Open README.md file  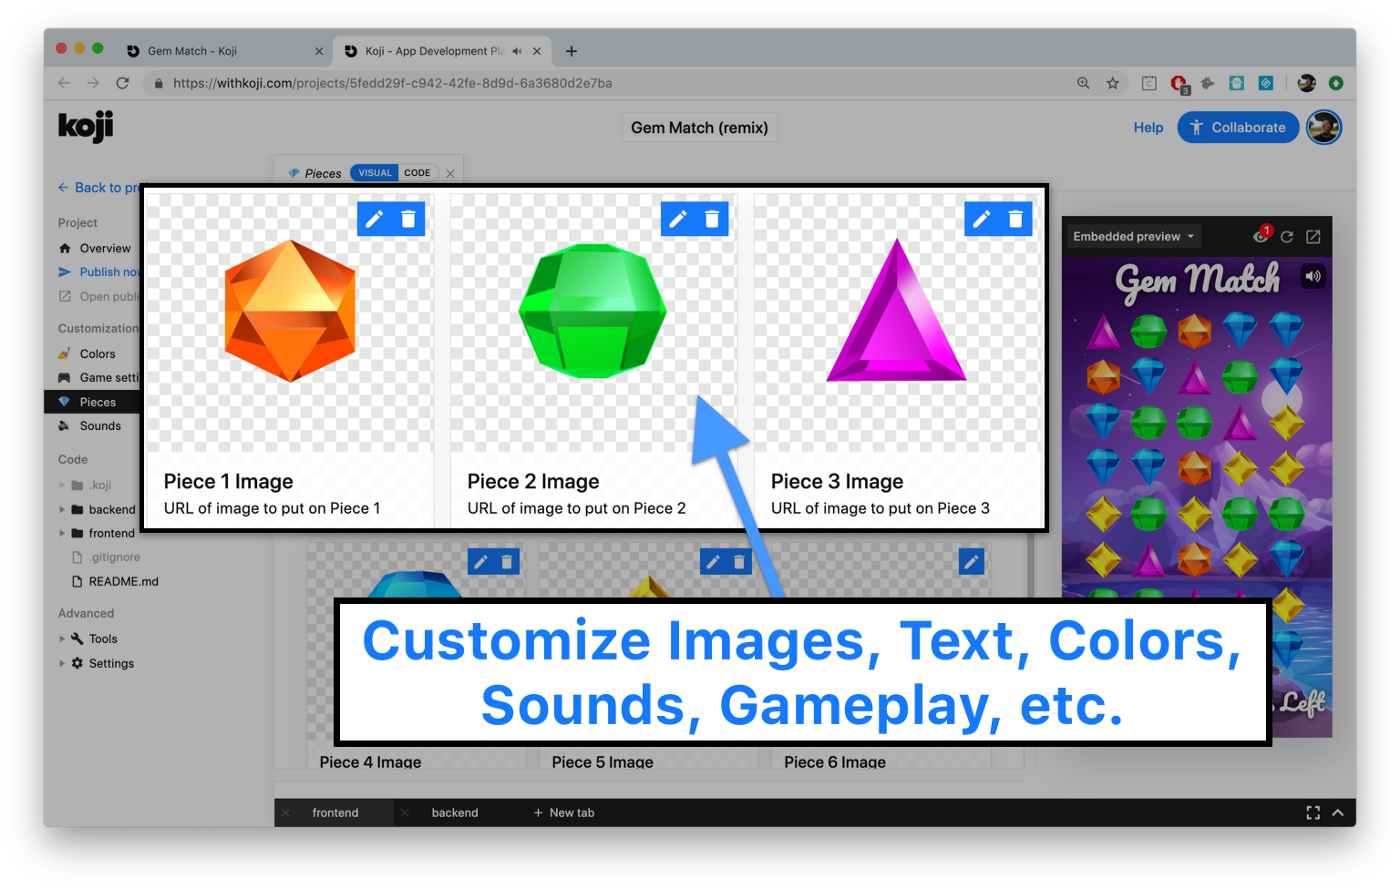pyautogui.click(x=123, y=581)
